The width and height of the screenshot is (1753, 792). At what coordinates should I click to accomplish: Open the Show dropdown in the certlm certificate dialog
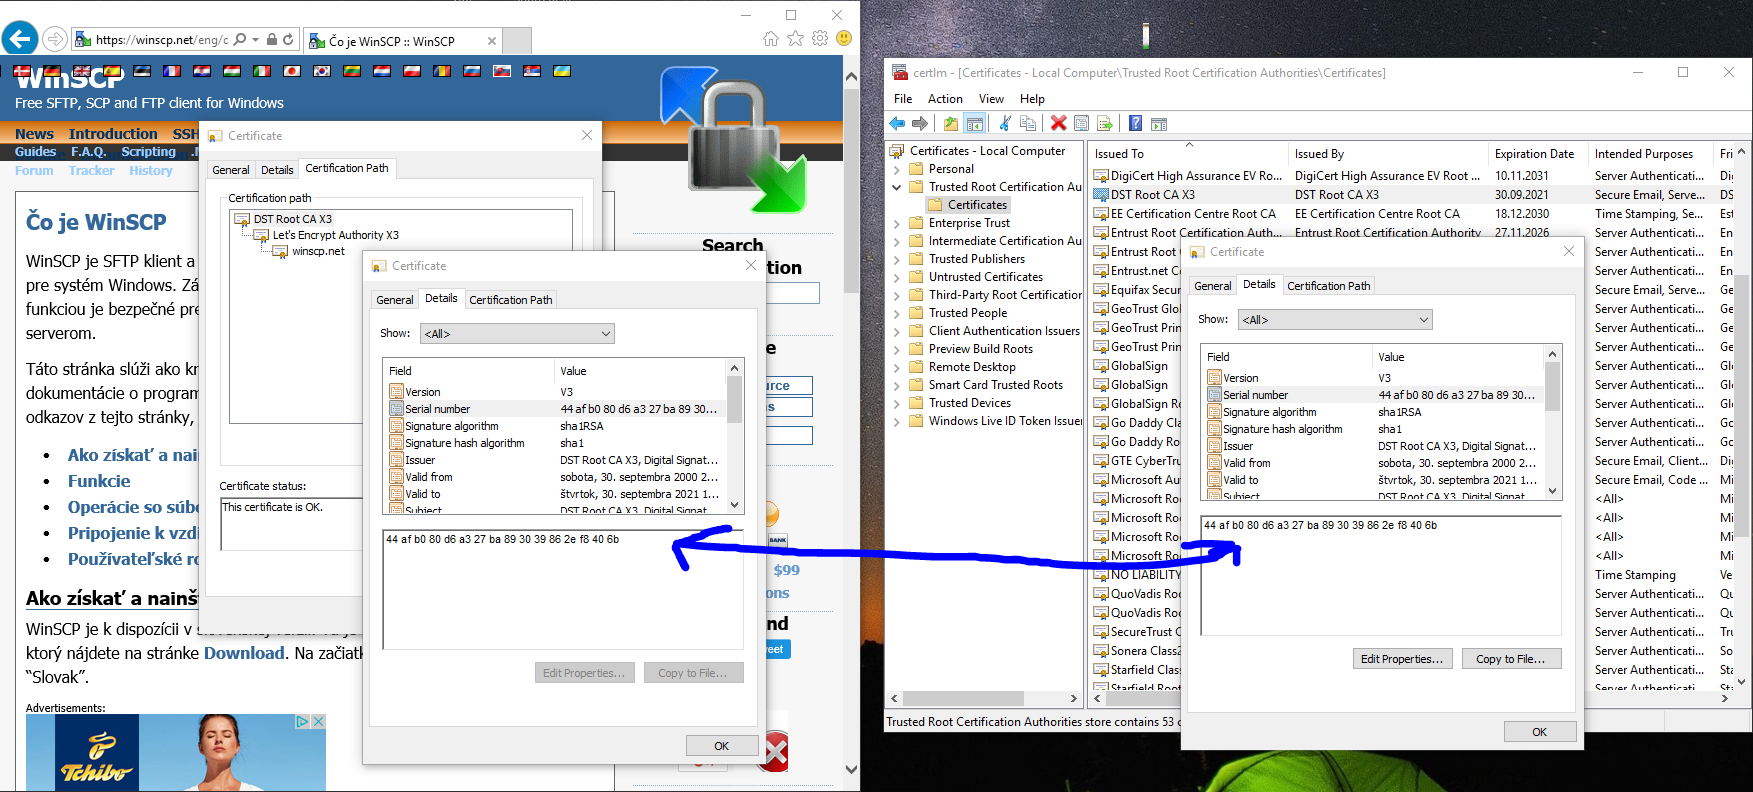1335,320
